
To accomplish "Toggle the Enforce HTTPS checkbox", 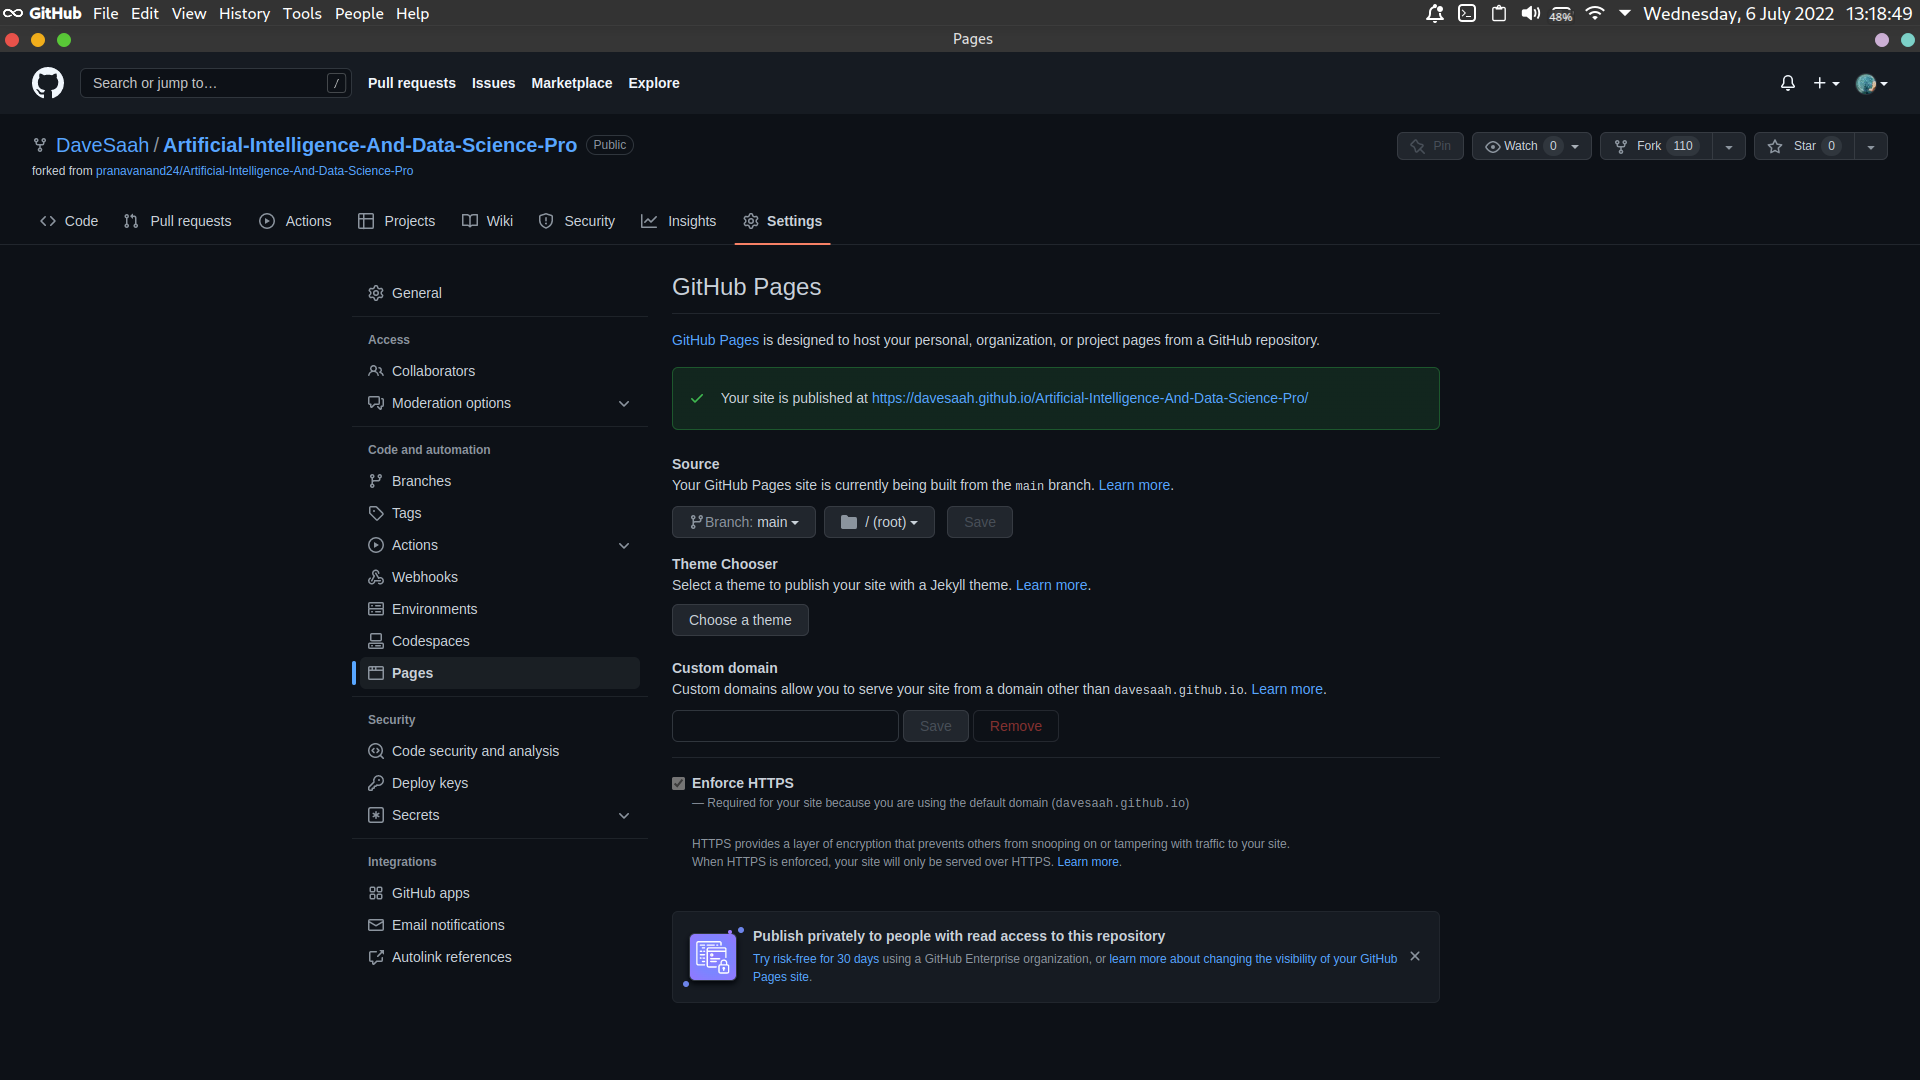I will point(678,783).
